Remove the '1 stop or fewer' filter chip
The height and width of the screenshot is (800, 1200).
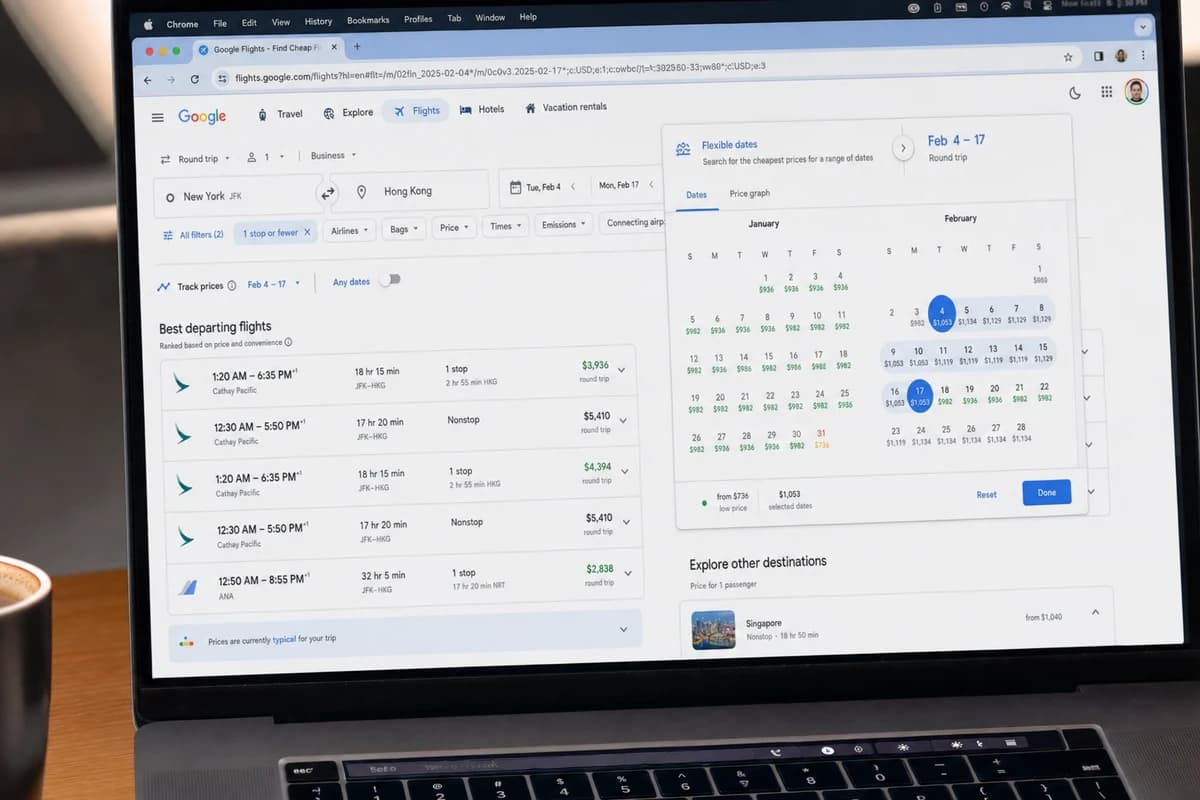(307, 232)
